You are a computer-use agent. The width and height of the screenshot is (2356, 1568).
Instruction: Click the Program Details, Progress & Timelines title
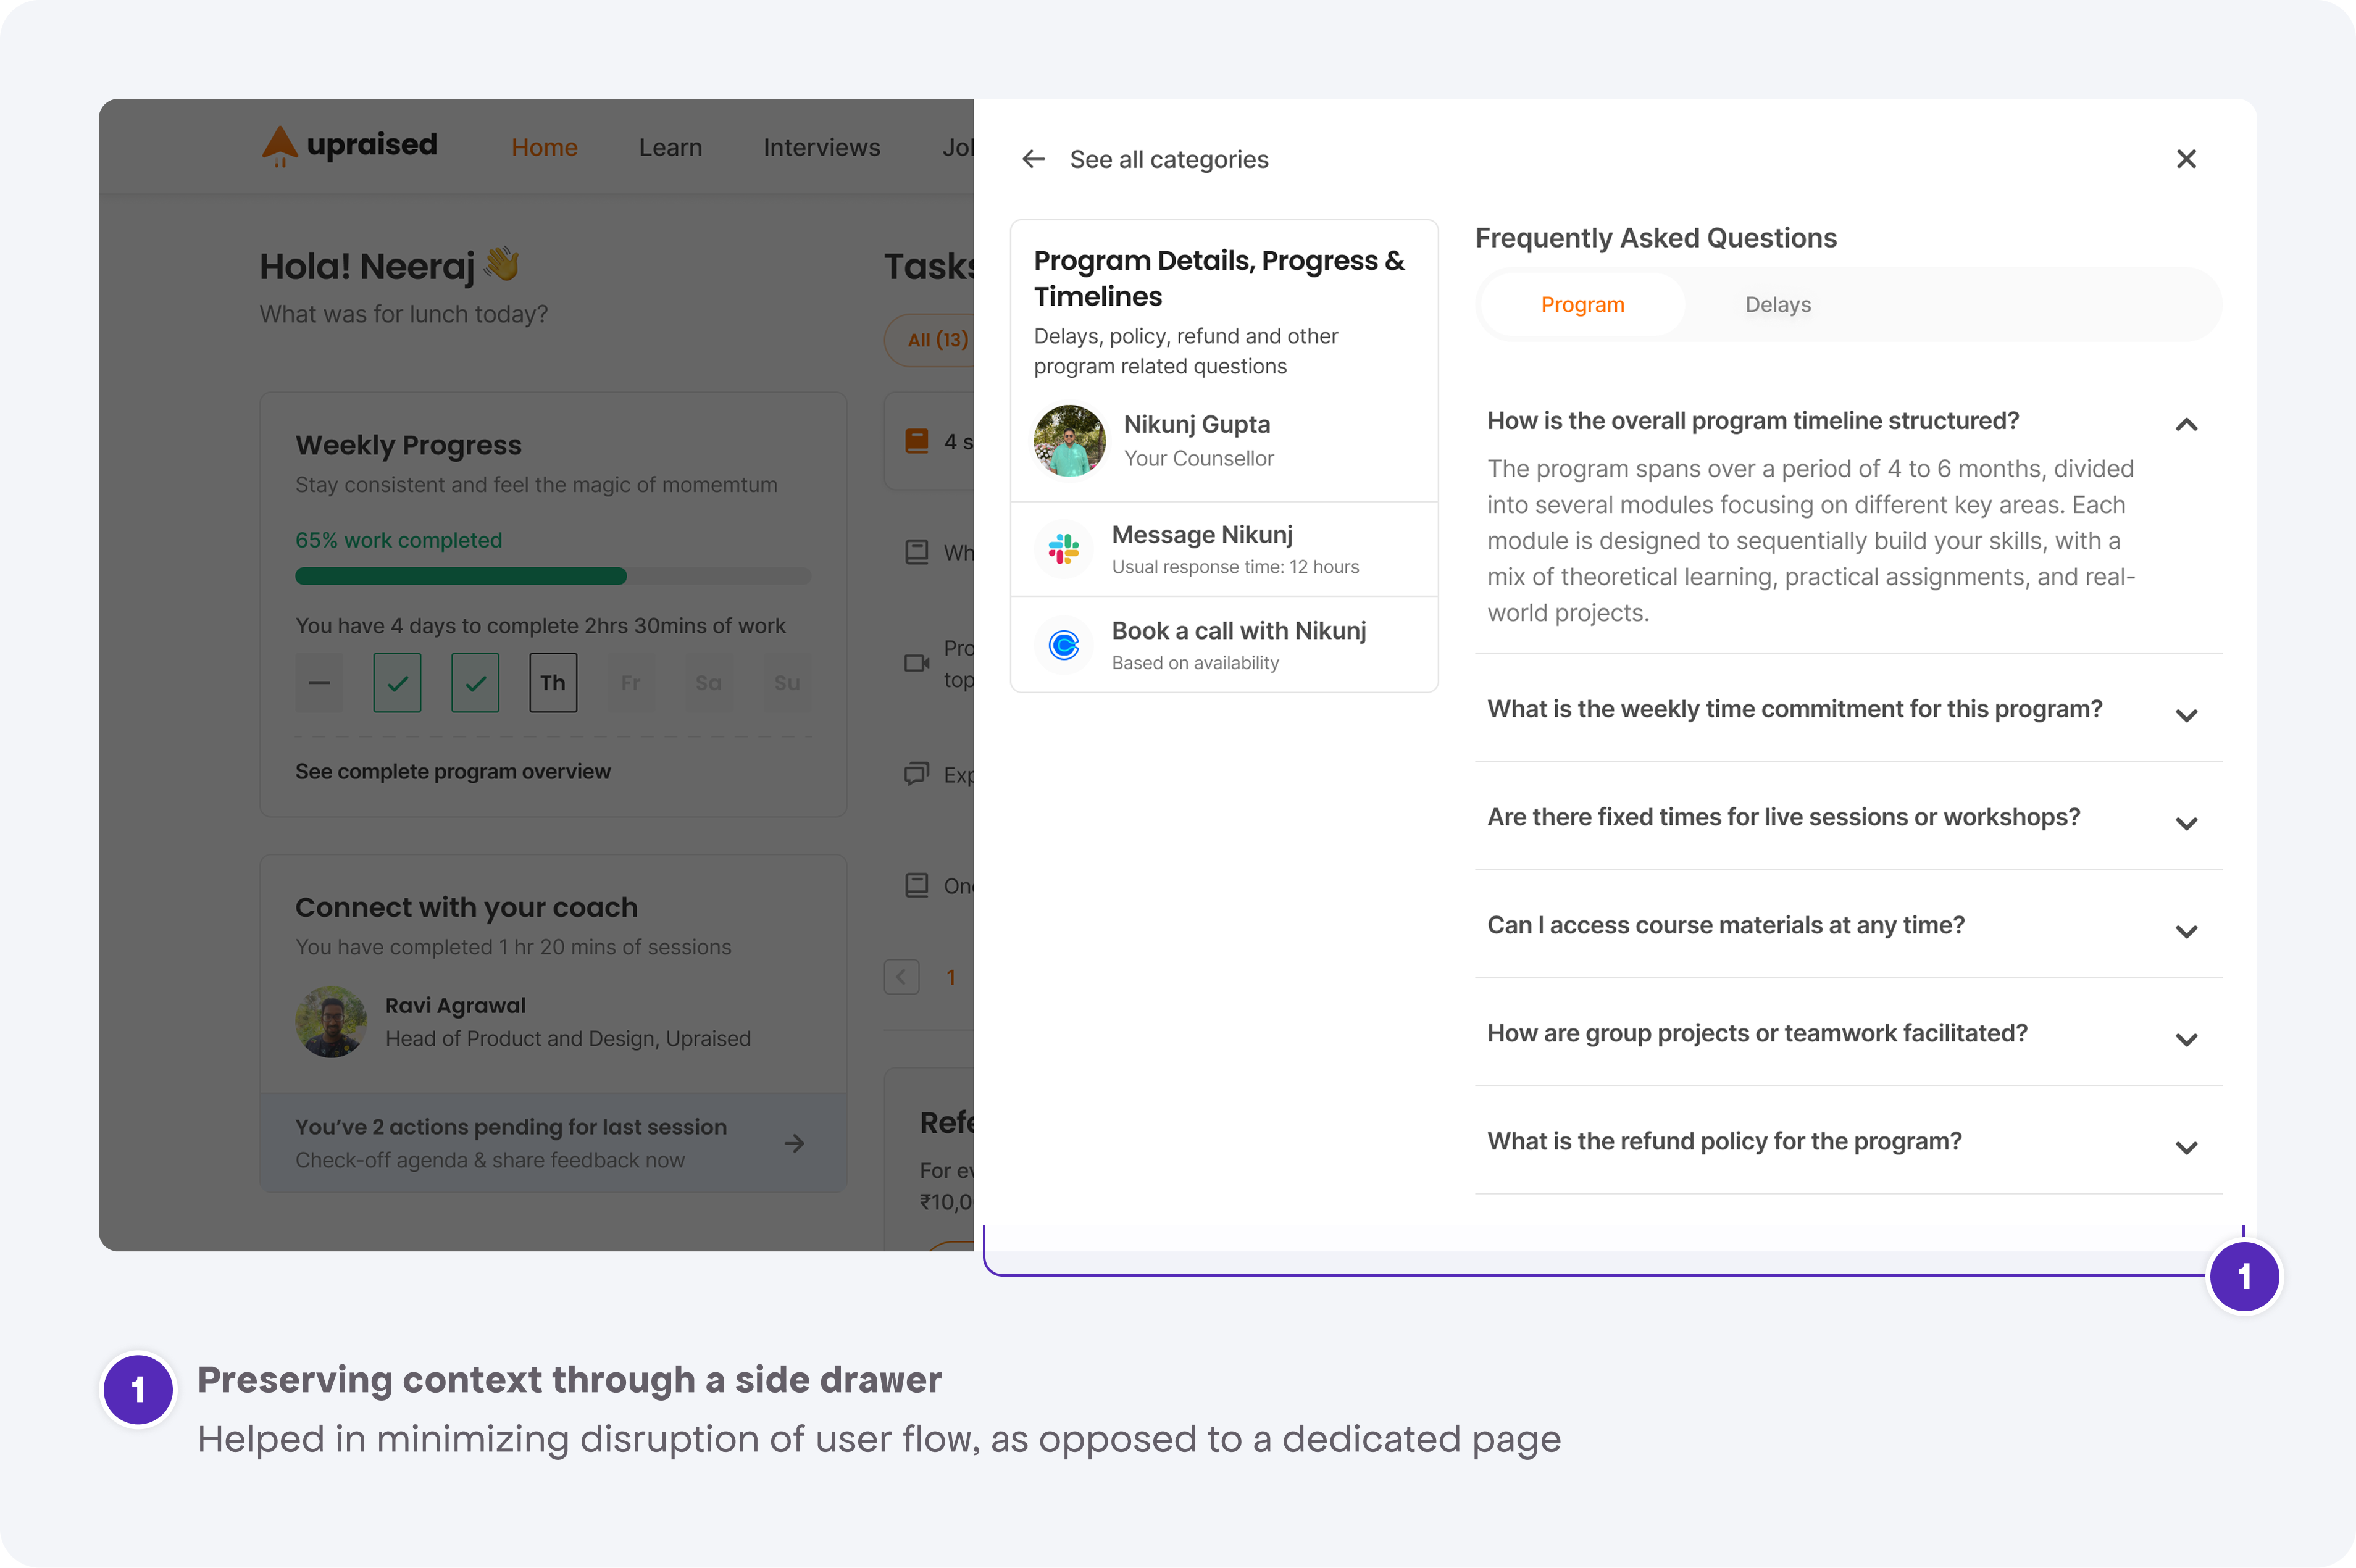[1218, 278]
